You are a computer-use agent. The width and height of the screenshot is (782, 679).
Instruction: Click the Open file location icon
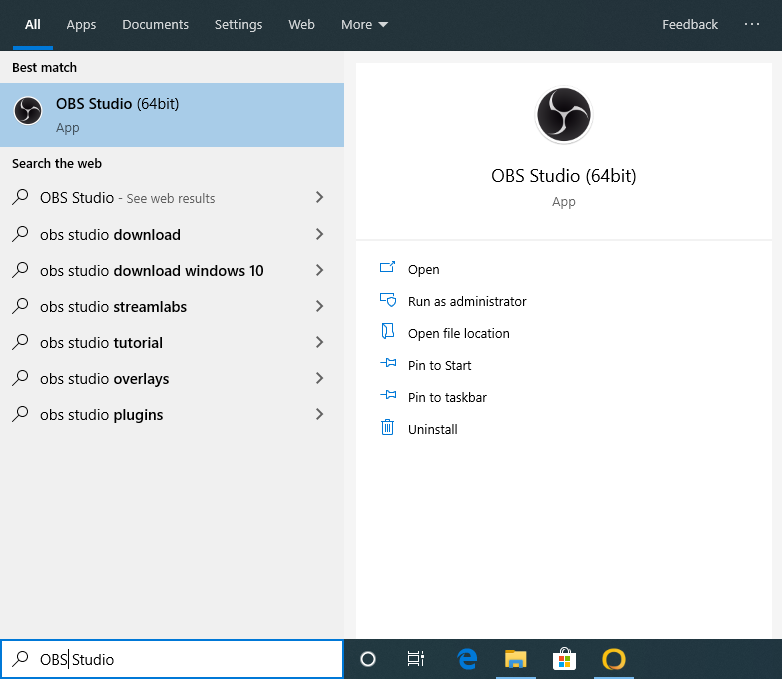(388, 332)
